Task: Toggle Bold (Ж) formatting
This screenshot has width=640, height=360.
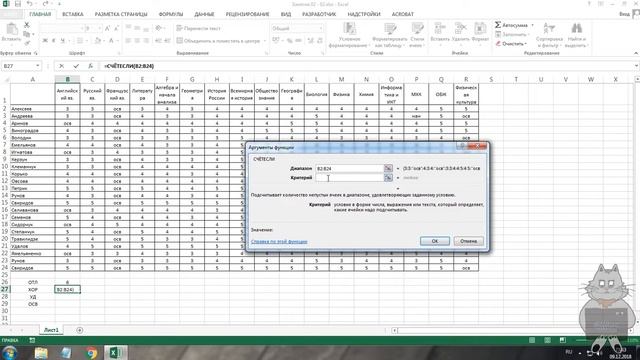Action: coord(45,41)
